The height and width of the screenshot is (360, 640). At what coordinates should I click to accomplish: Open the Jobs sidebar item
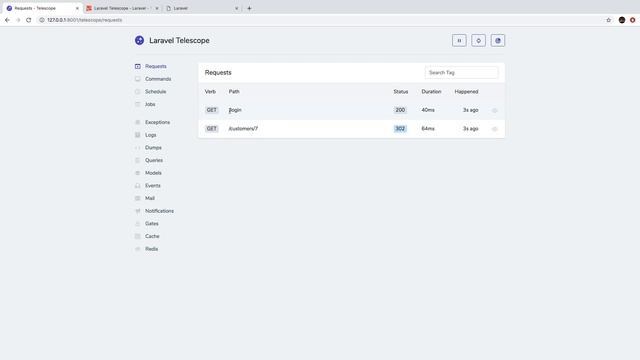pos(150,104)
